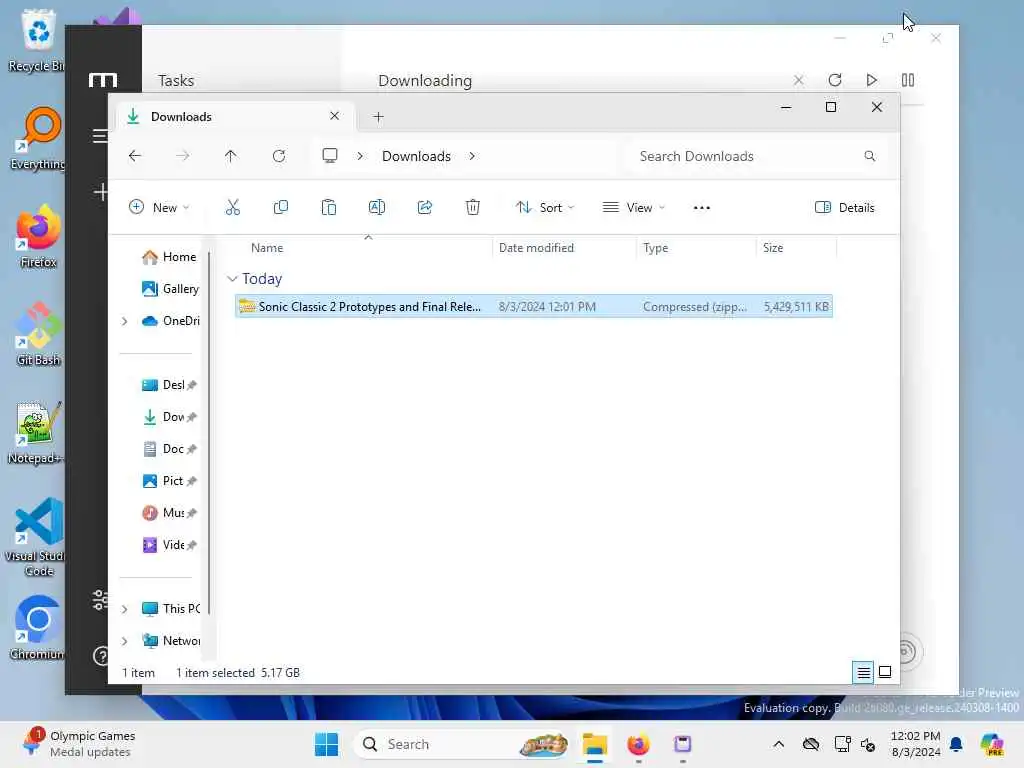Image resolution: width=1024 pixels, height=768 pixels.
Task: Click the PC monitor icon in address bar
Action: (x=330, y=155)
